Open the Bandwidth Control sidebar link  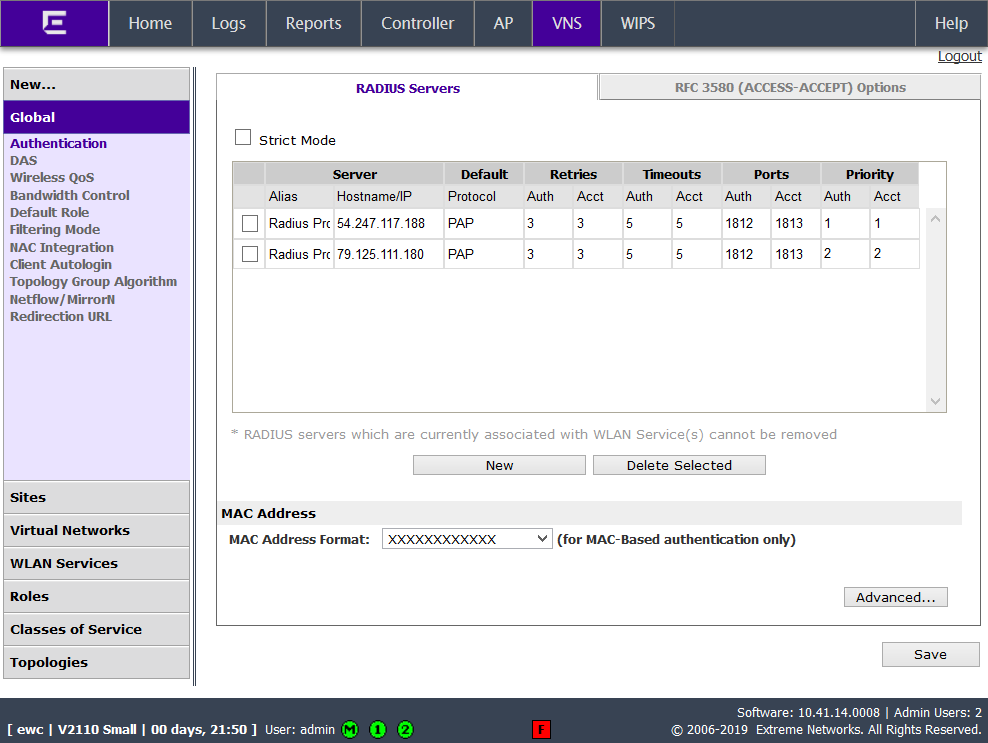[69, 195]
